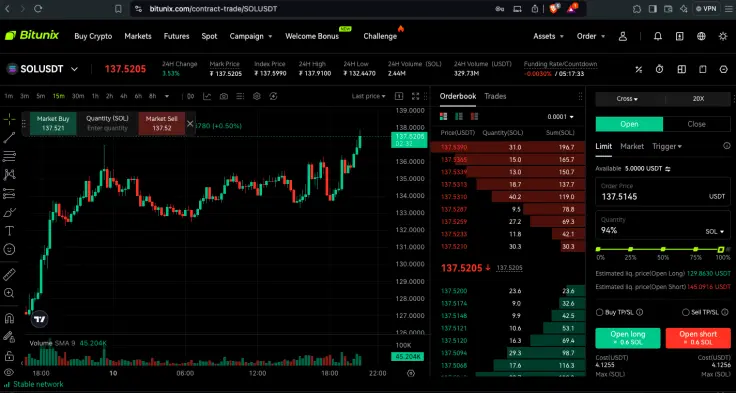
Task: Select the text annotation tool
Action: 9,231
